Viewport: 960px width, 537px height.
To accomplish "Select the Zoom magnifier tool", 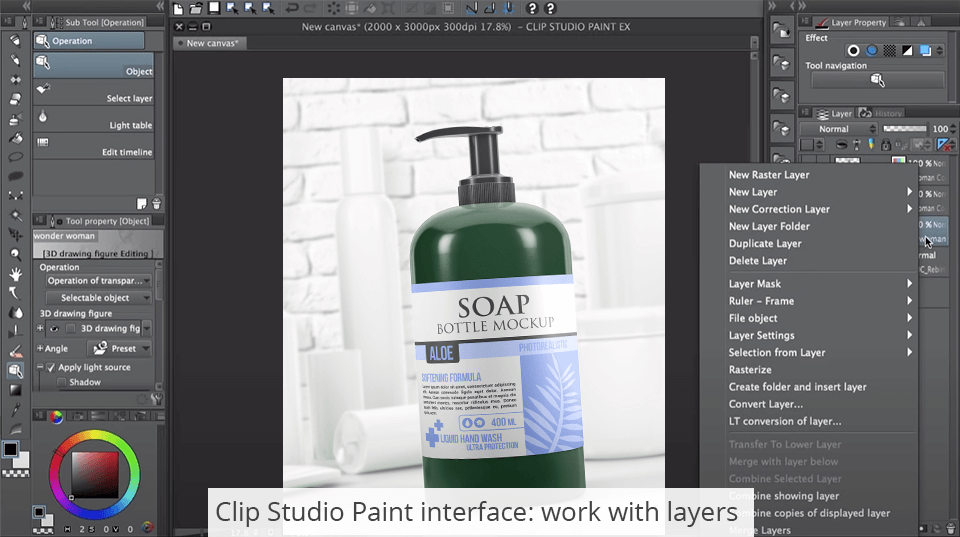I will pyautogui.click(x=15, y=253).
